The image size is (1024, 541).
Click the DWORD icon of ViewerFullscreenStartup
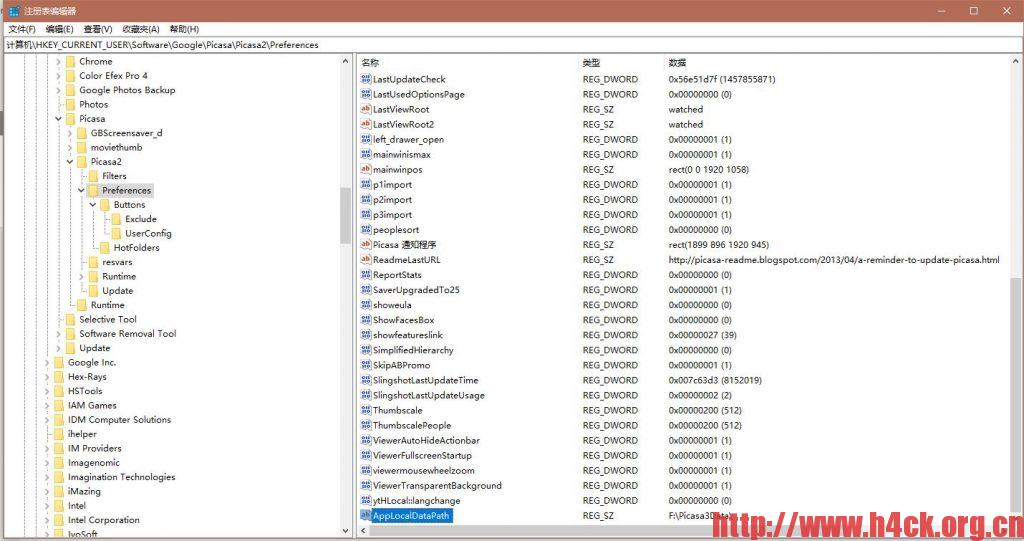click(x=366, y=455)
